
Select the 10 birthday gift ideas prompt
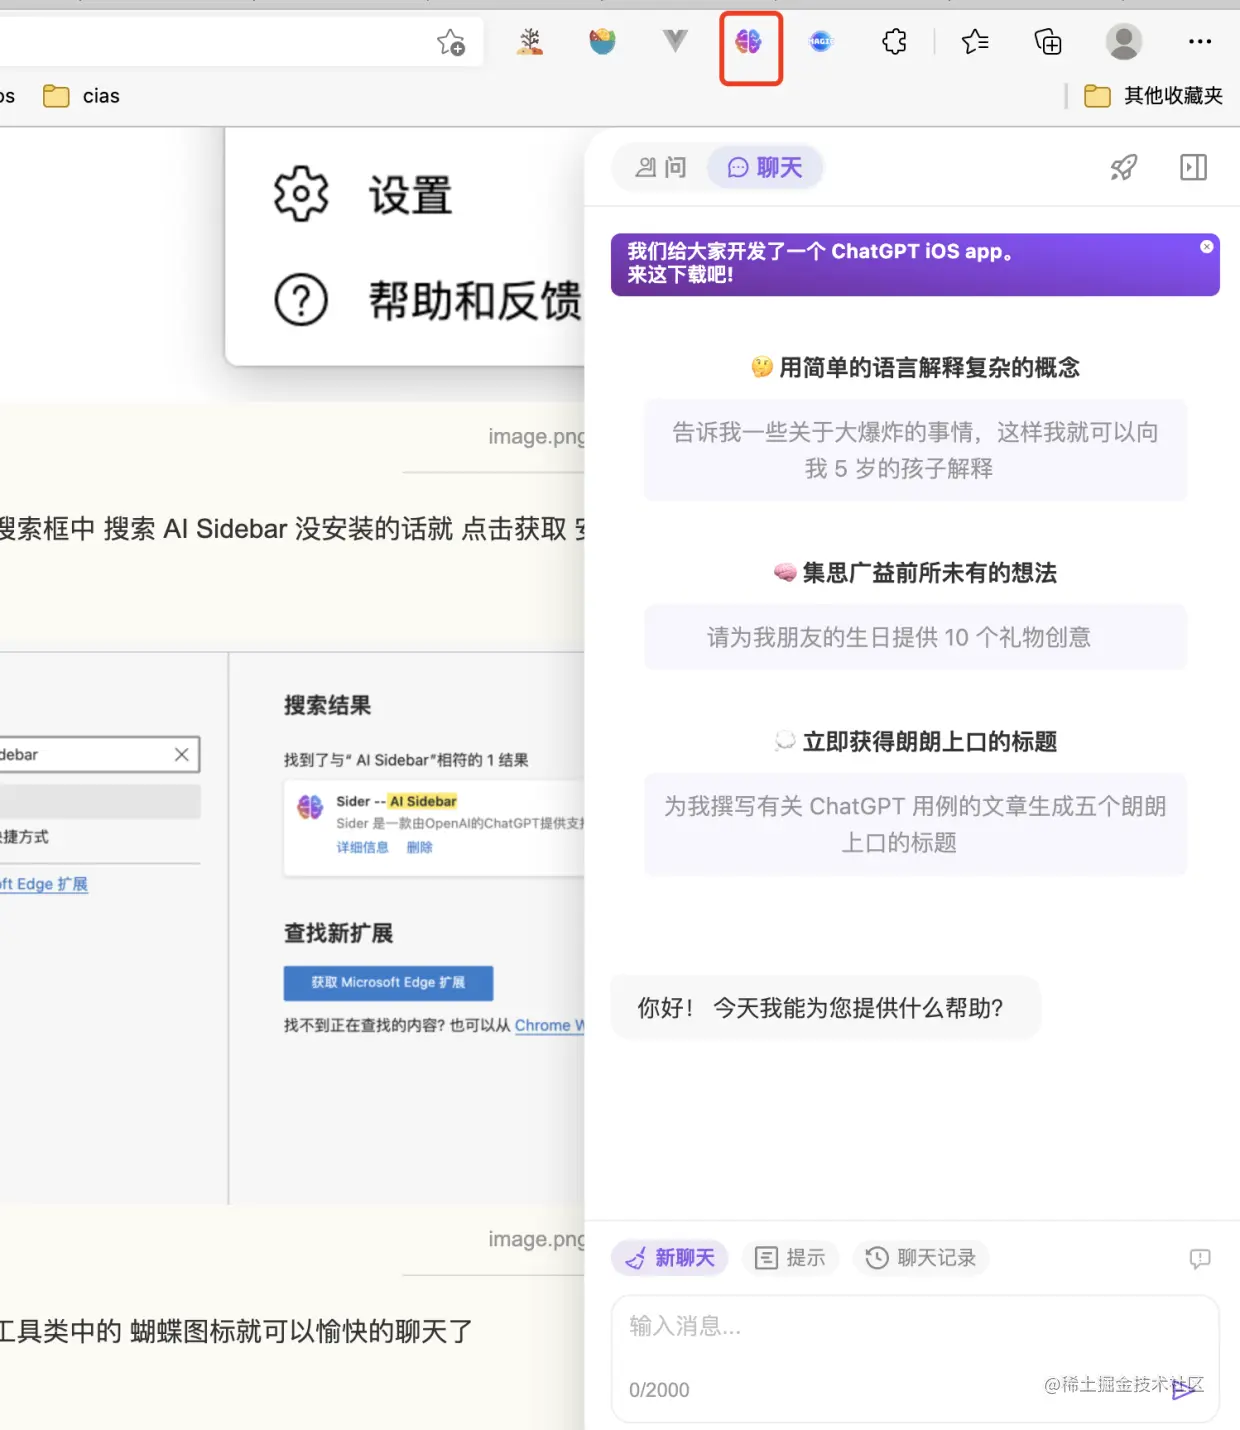click(915, 637)
